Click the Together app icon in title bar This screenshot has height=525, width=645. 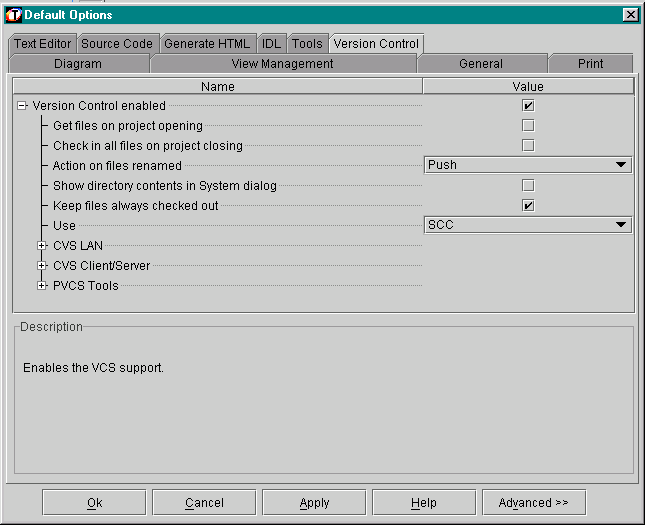[13, 15]
